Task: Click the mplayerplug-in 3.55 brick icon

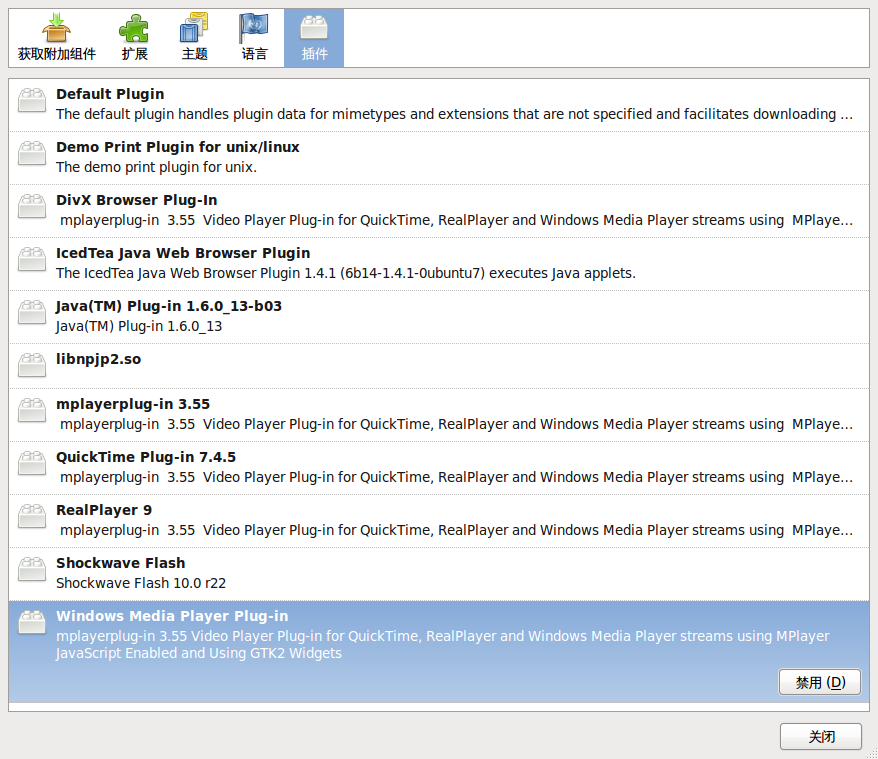Action: [x=32, y=410]
